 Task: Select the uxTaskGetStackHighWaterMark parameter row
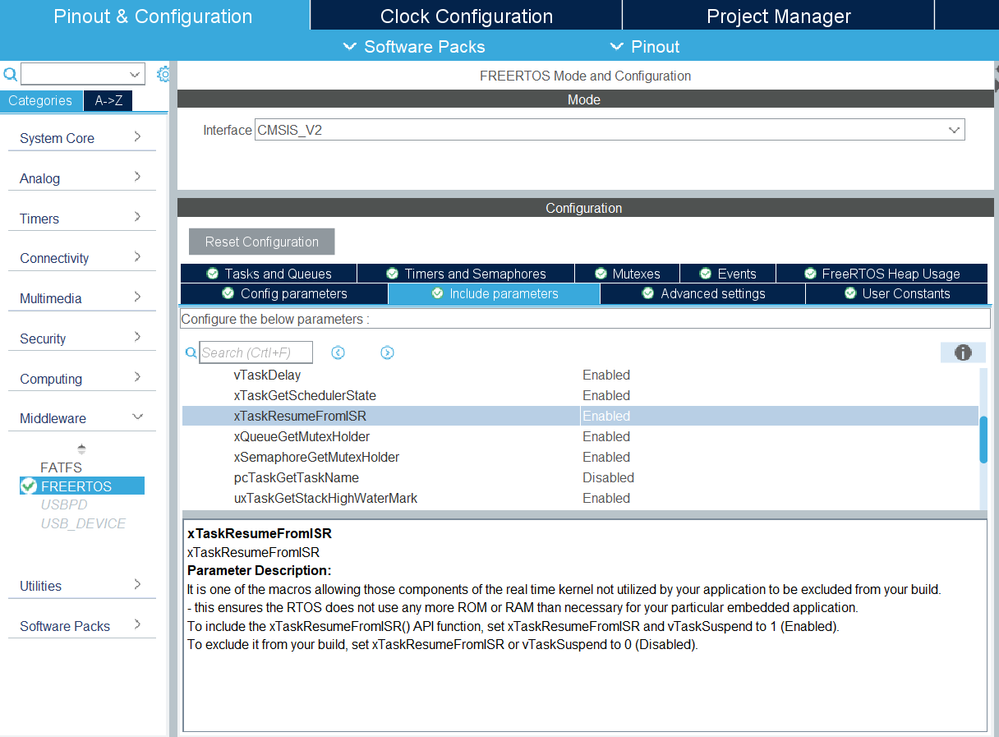point(580,497)
